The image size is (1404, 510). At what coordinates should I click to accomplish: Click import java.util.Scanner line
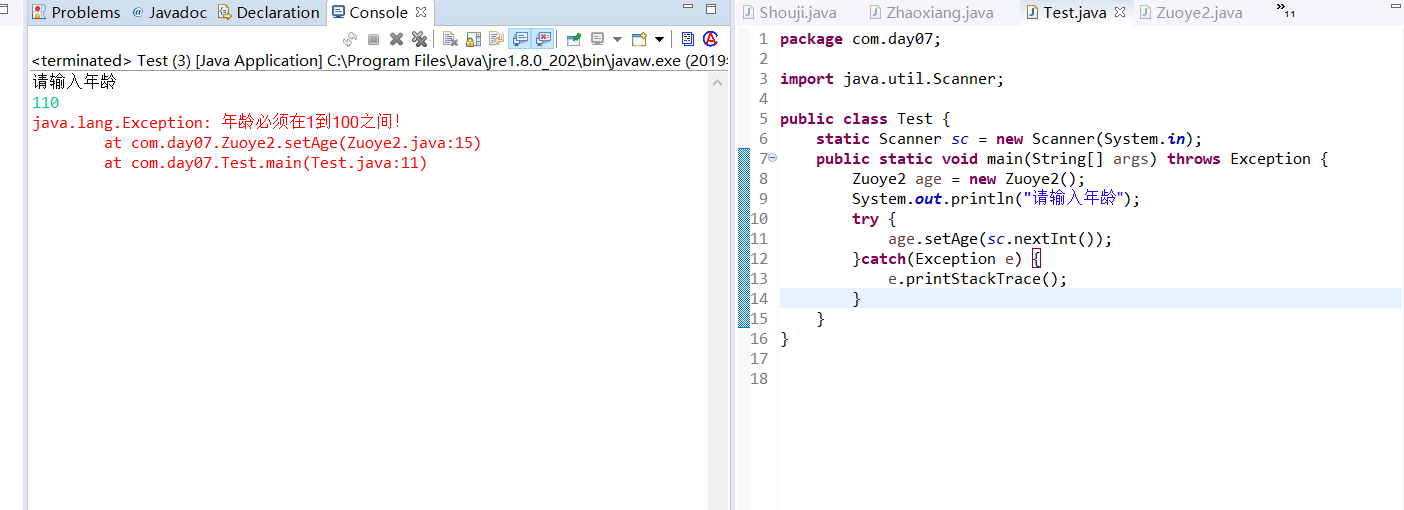click(x=891, y=79)
